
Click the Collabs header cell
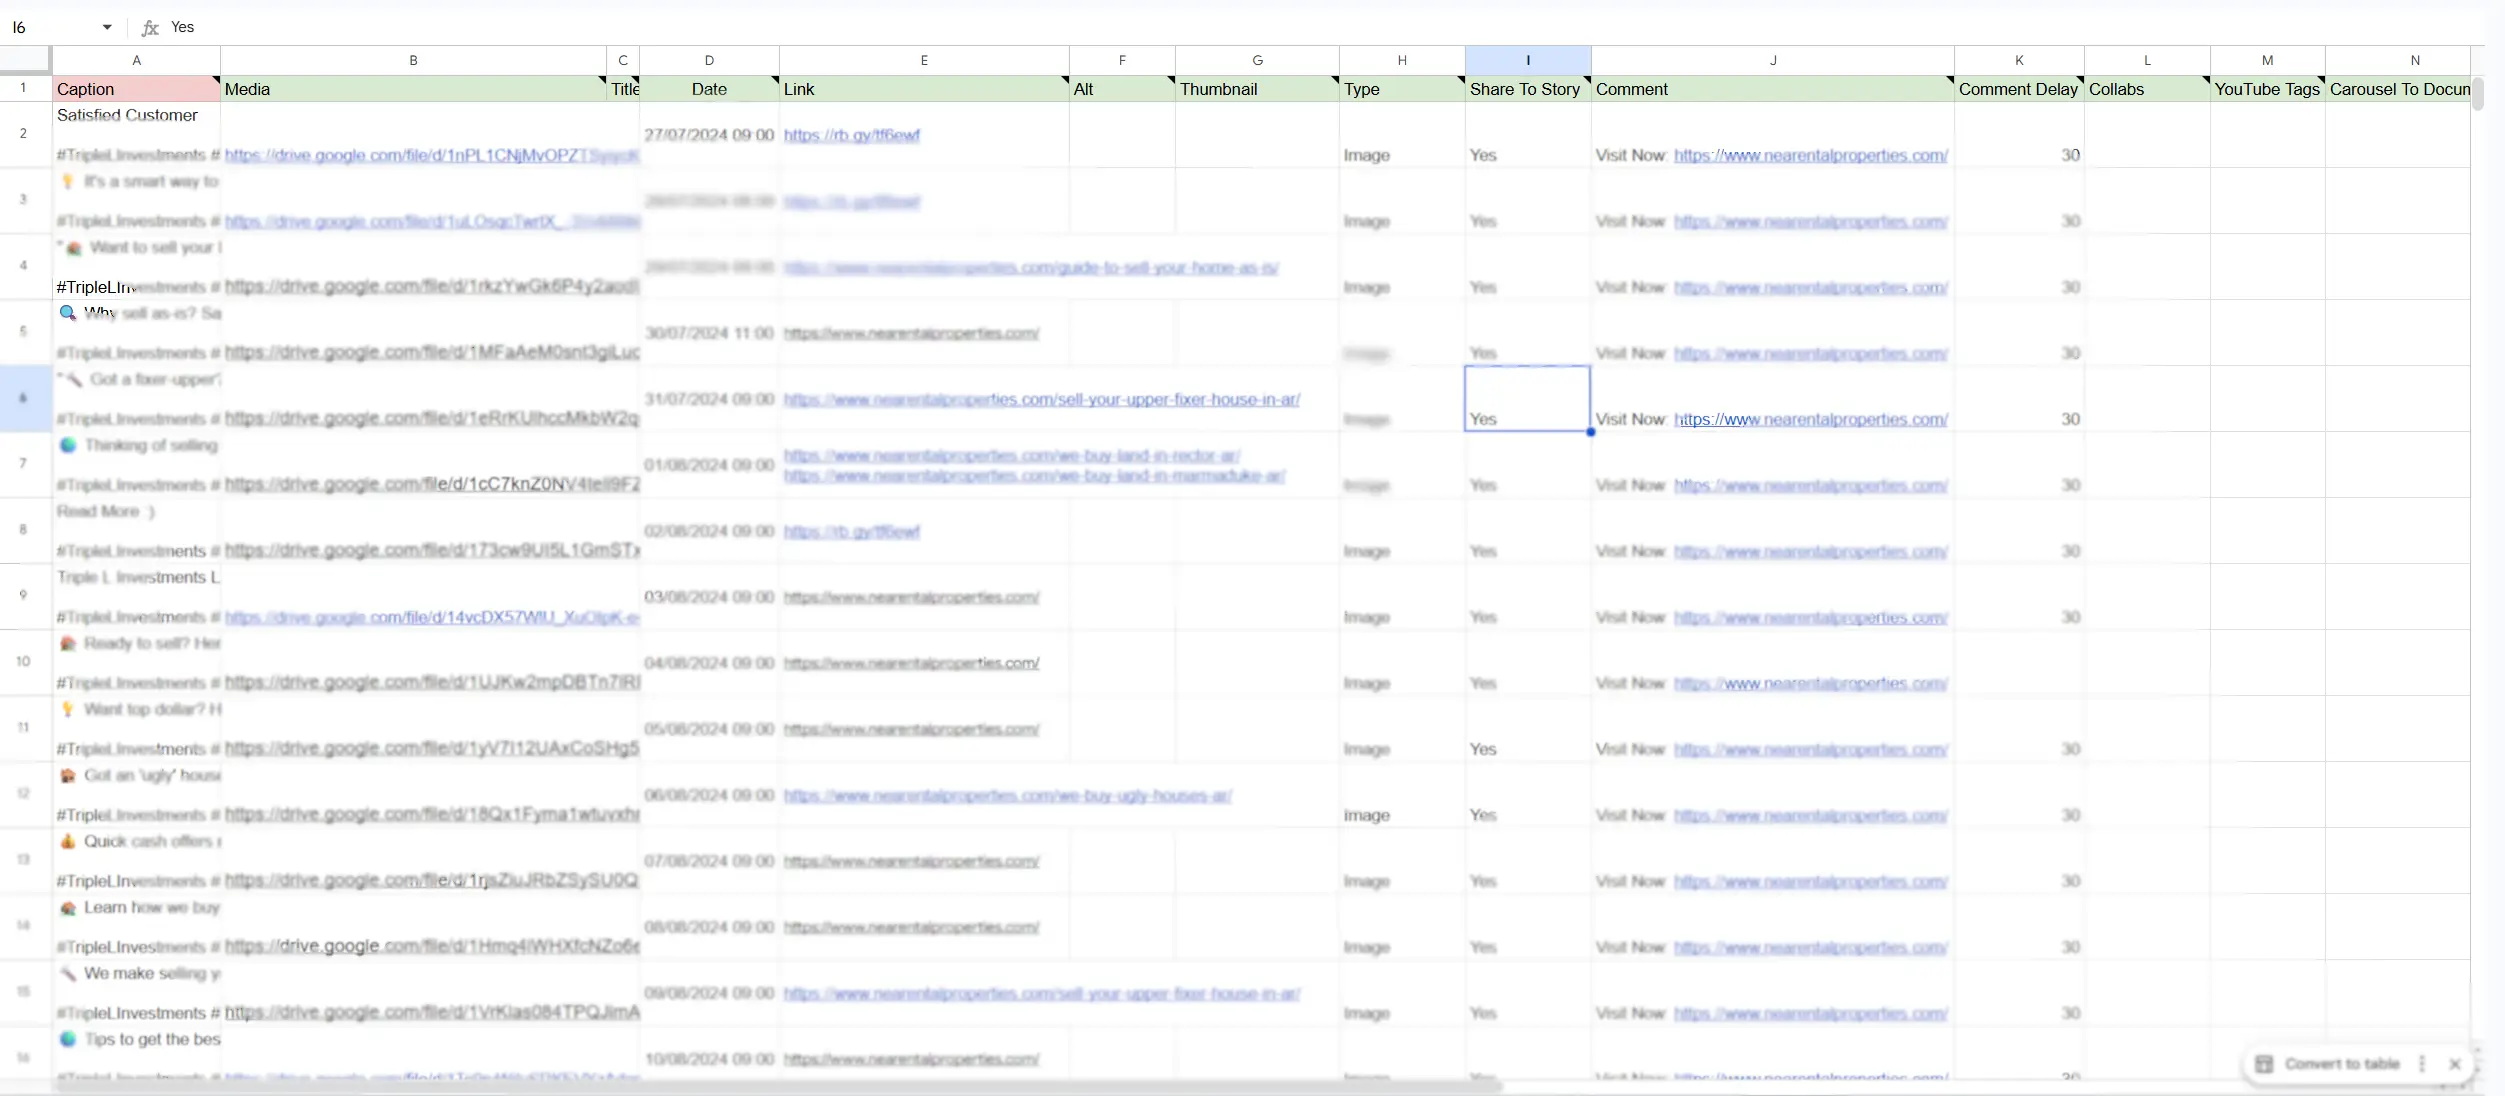click(x=2147, y=89)
